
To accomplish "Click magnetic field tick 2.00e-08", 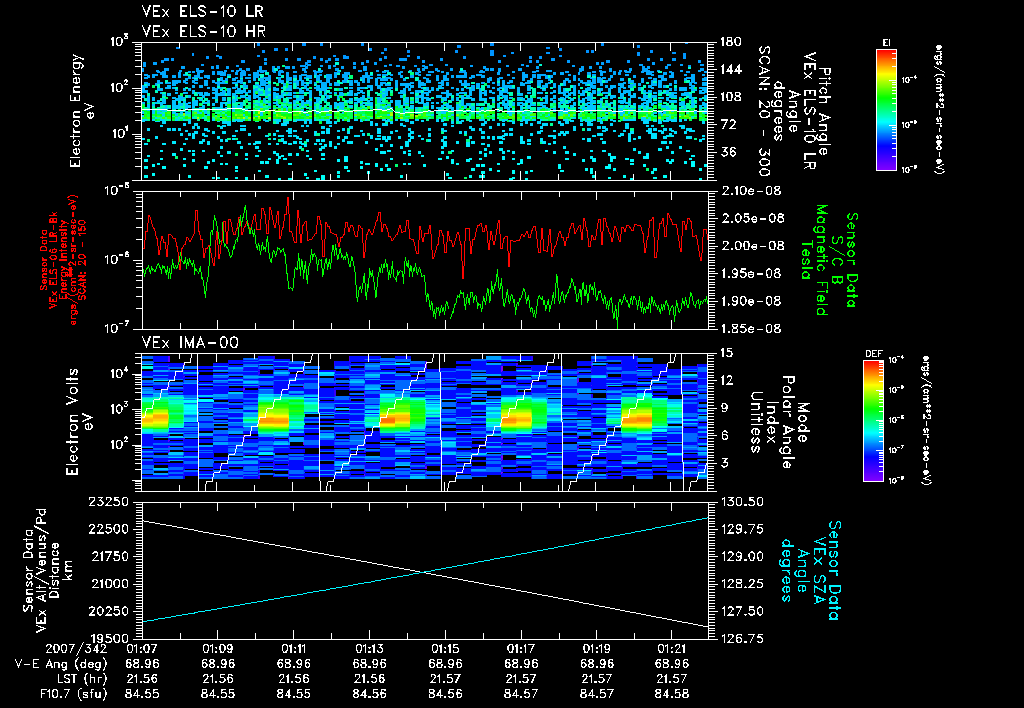I will pos(750,246).
